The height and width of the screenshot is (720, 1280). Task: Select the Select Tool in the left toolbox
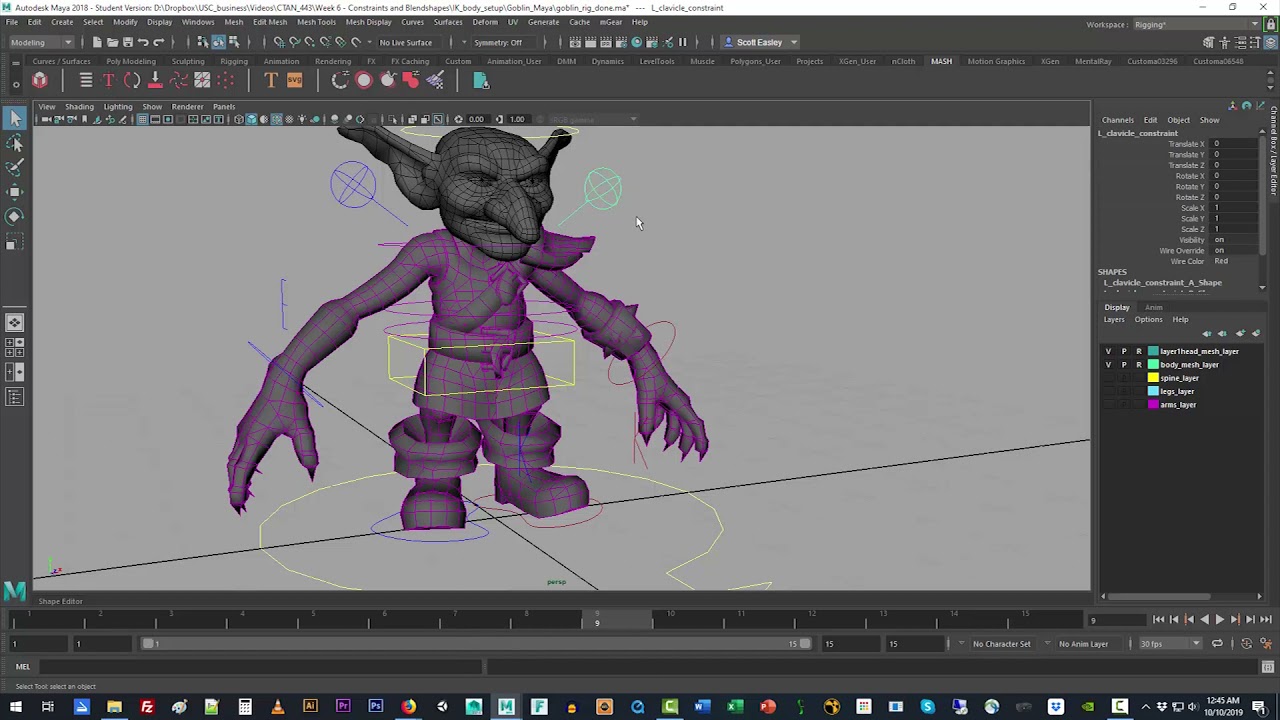coord(15,118)
